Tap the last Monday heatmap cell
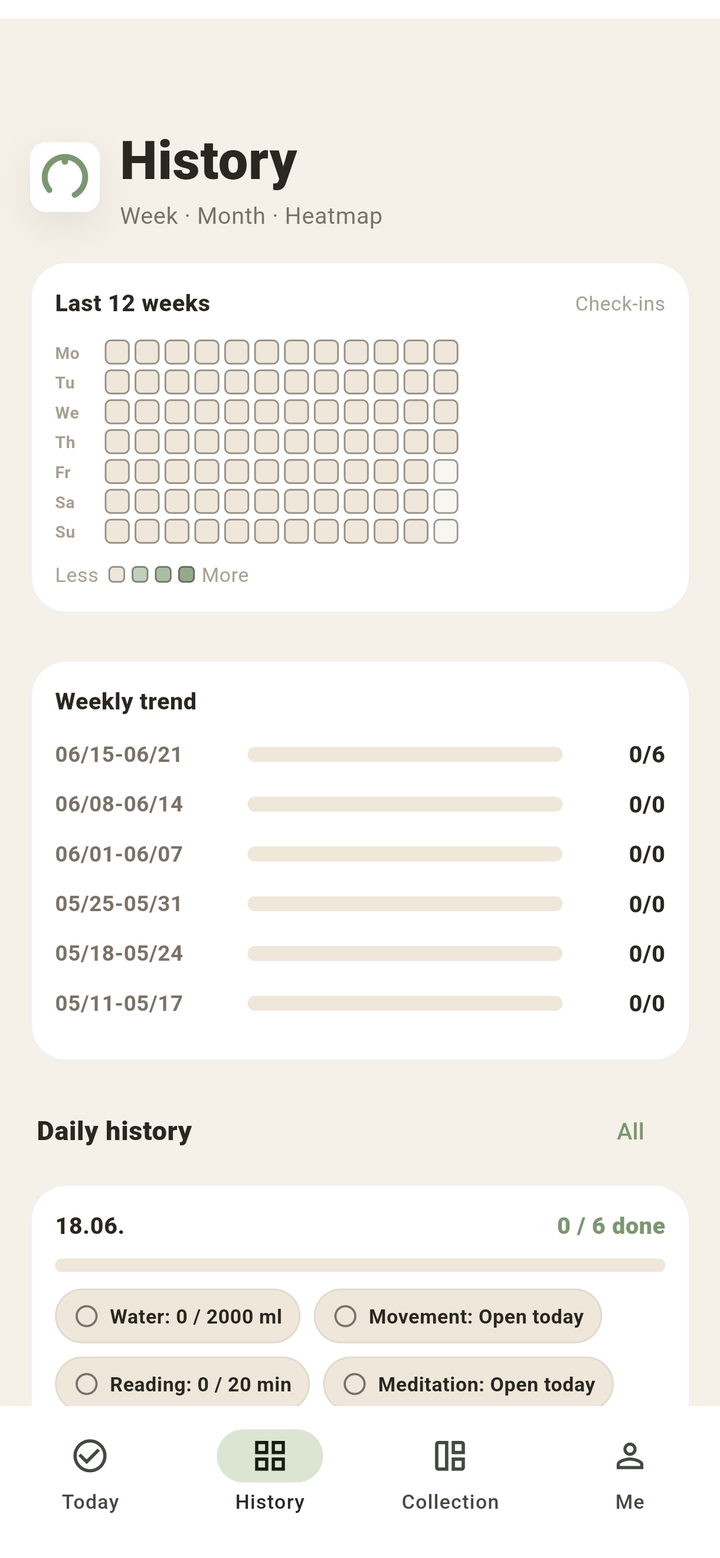Viewport: 720px width, 1558px height. pyautogui.click(x=446, y=352)
